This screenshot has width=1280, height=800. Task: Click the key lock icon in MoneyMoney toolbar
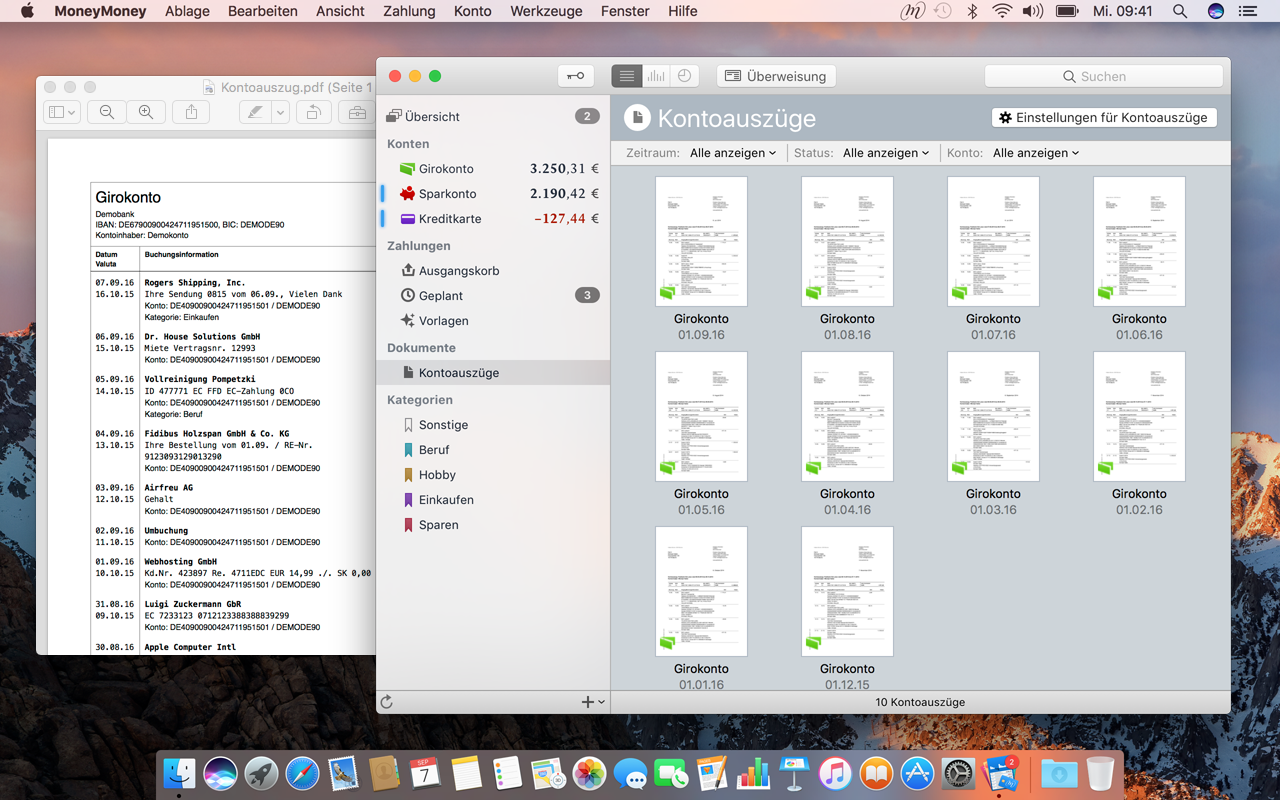576,76
